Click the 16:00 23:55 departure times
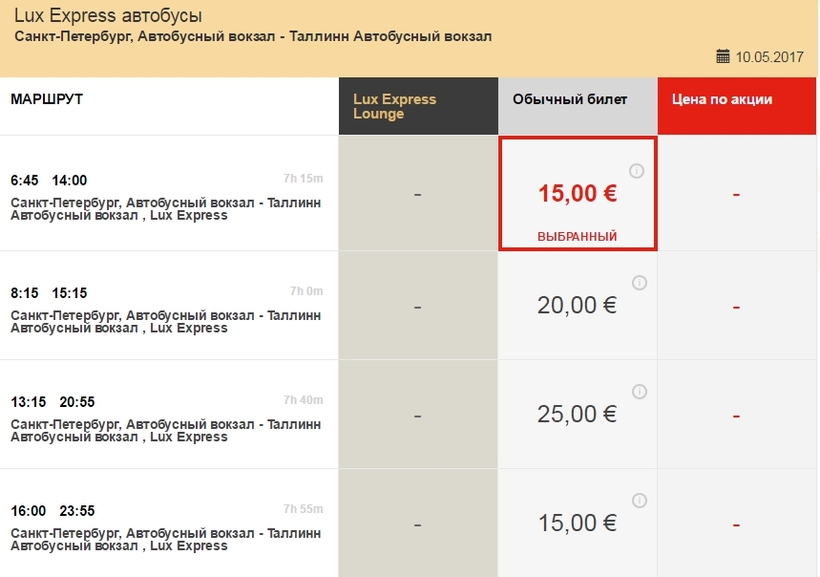 [x=53, y=511]
